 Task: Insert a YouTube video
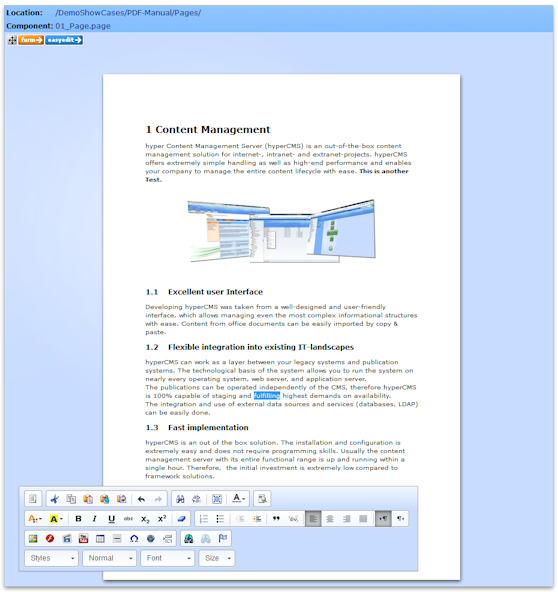click(83, 539)
